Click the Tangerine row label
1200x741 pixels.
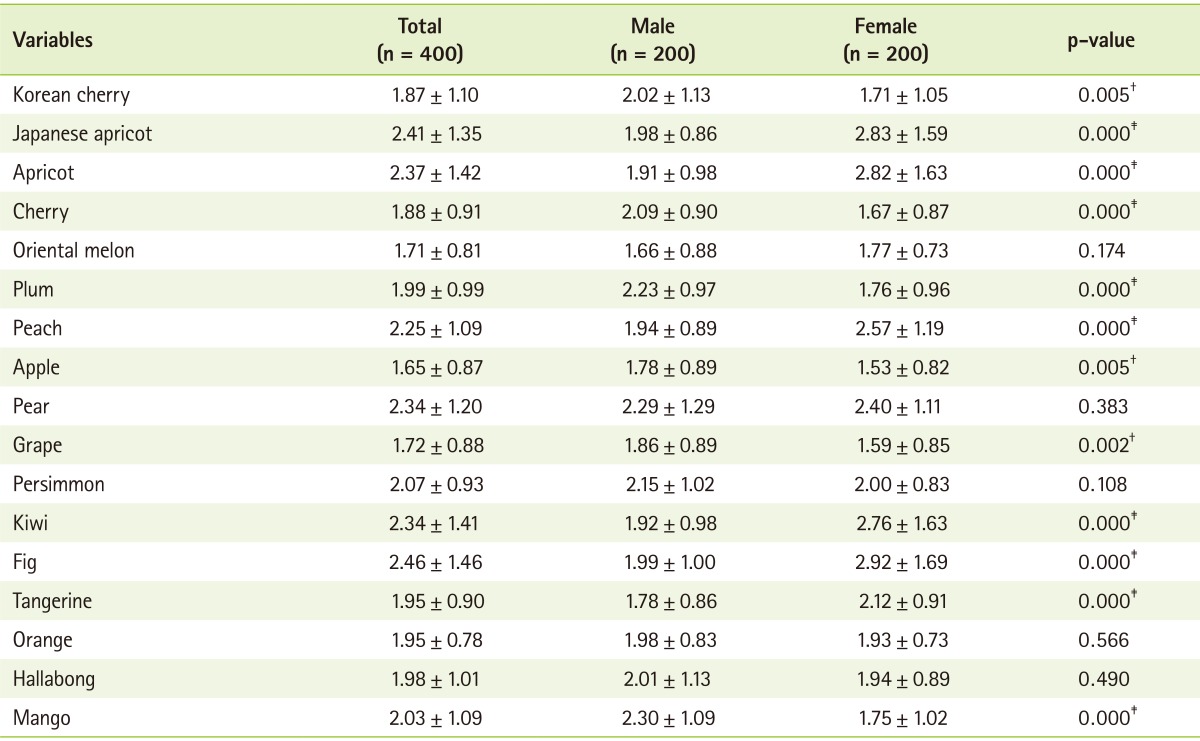(x=57, y=601)
